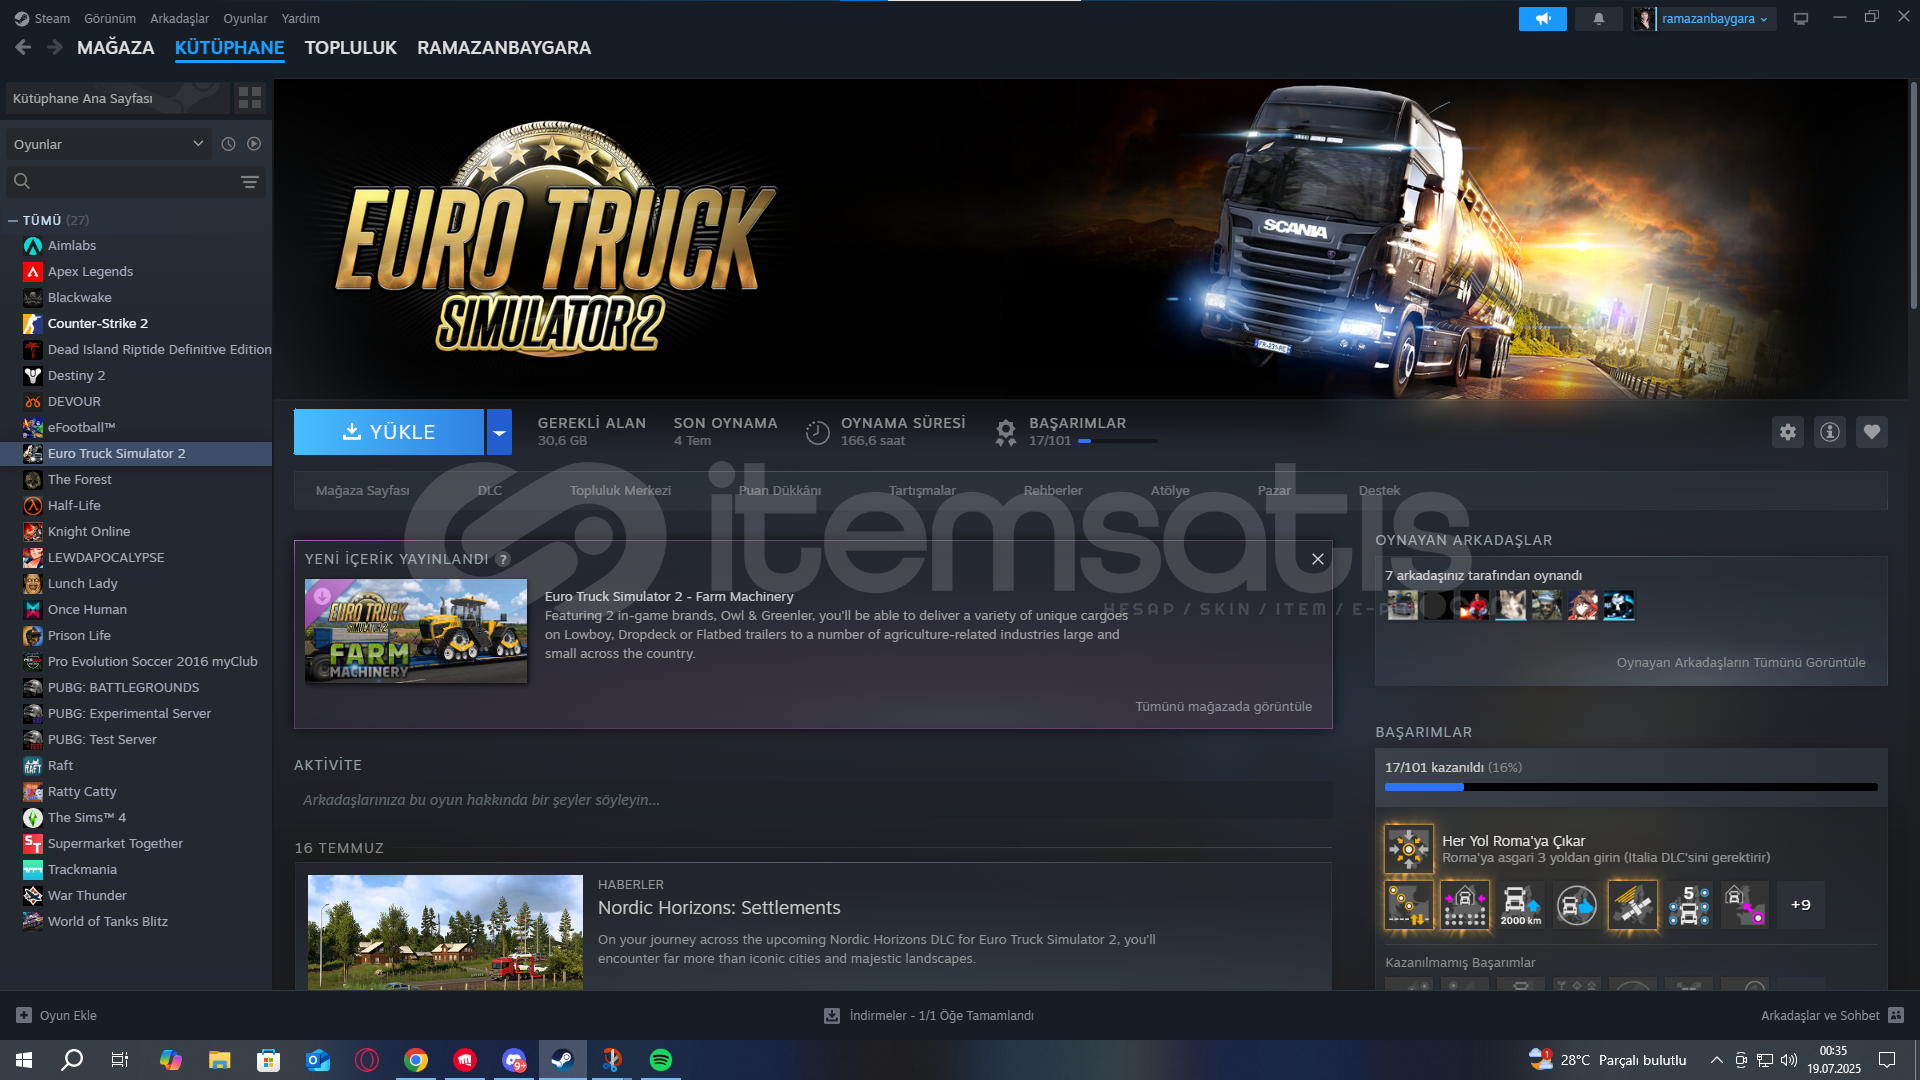The height and width of the screenshot is (1080, 1920).
Task: Switch to Big Picture mode monitor icon
Action: tap(1800, 19)
